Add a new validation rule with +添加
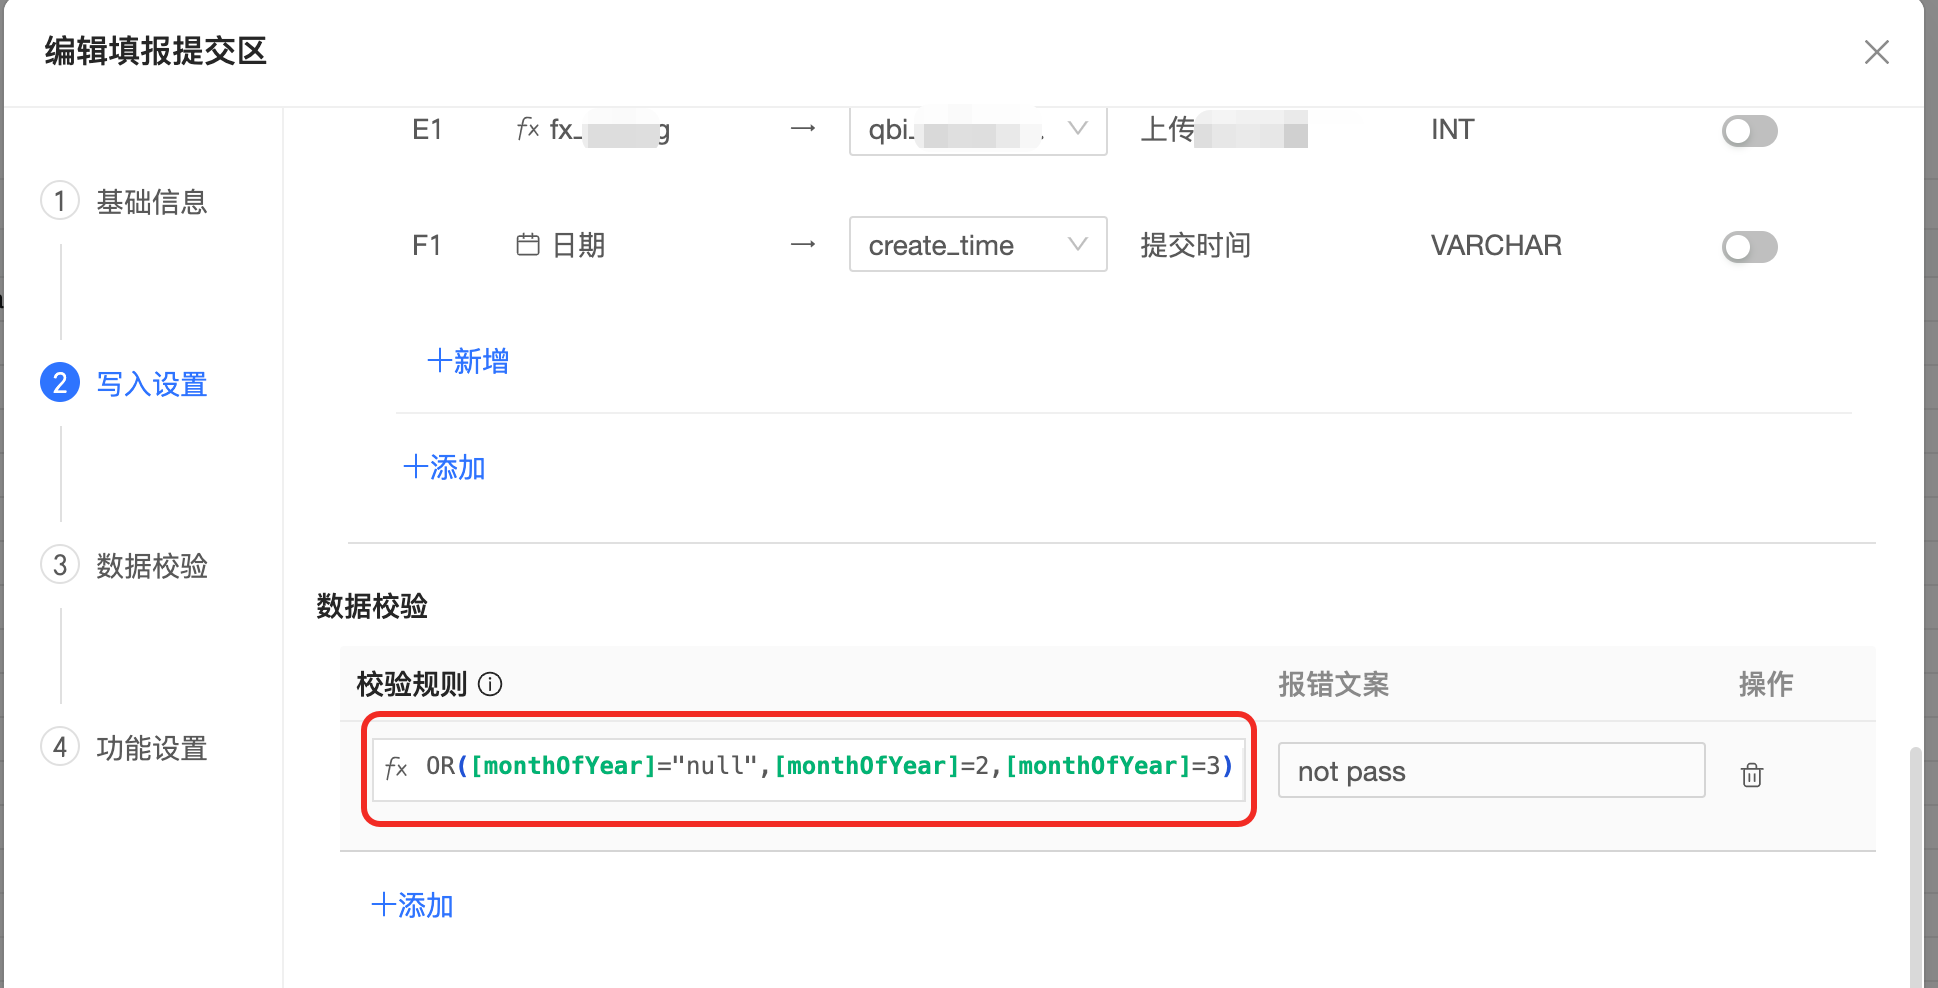Viewport: 1938px width, 988px height. tap(412, 905)
